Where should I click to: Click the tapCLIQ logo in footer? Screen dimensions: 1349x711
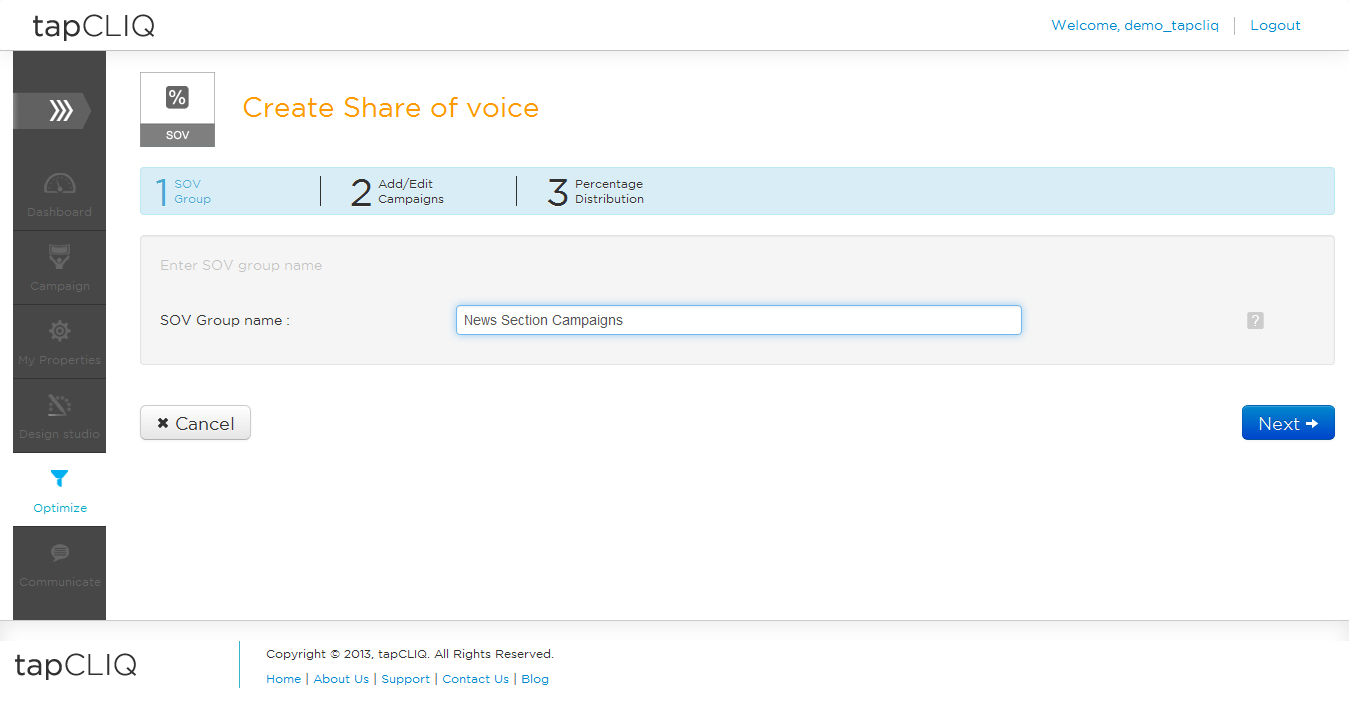[76, 665]
